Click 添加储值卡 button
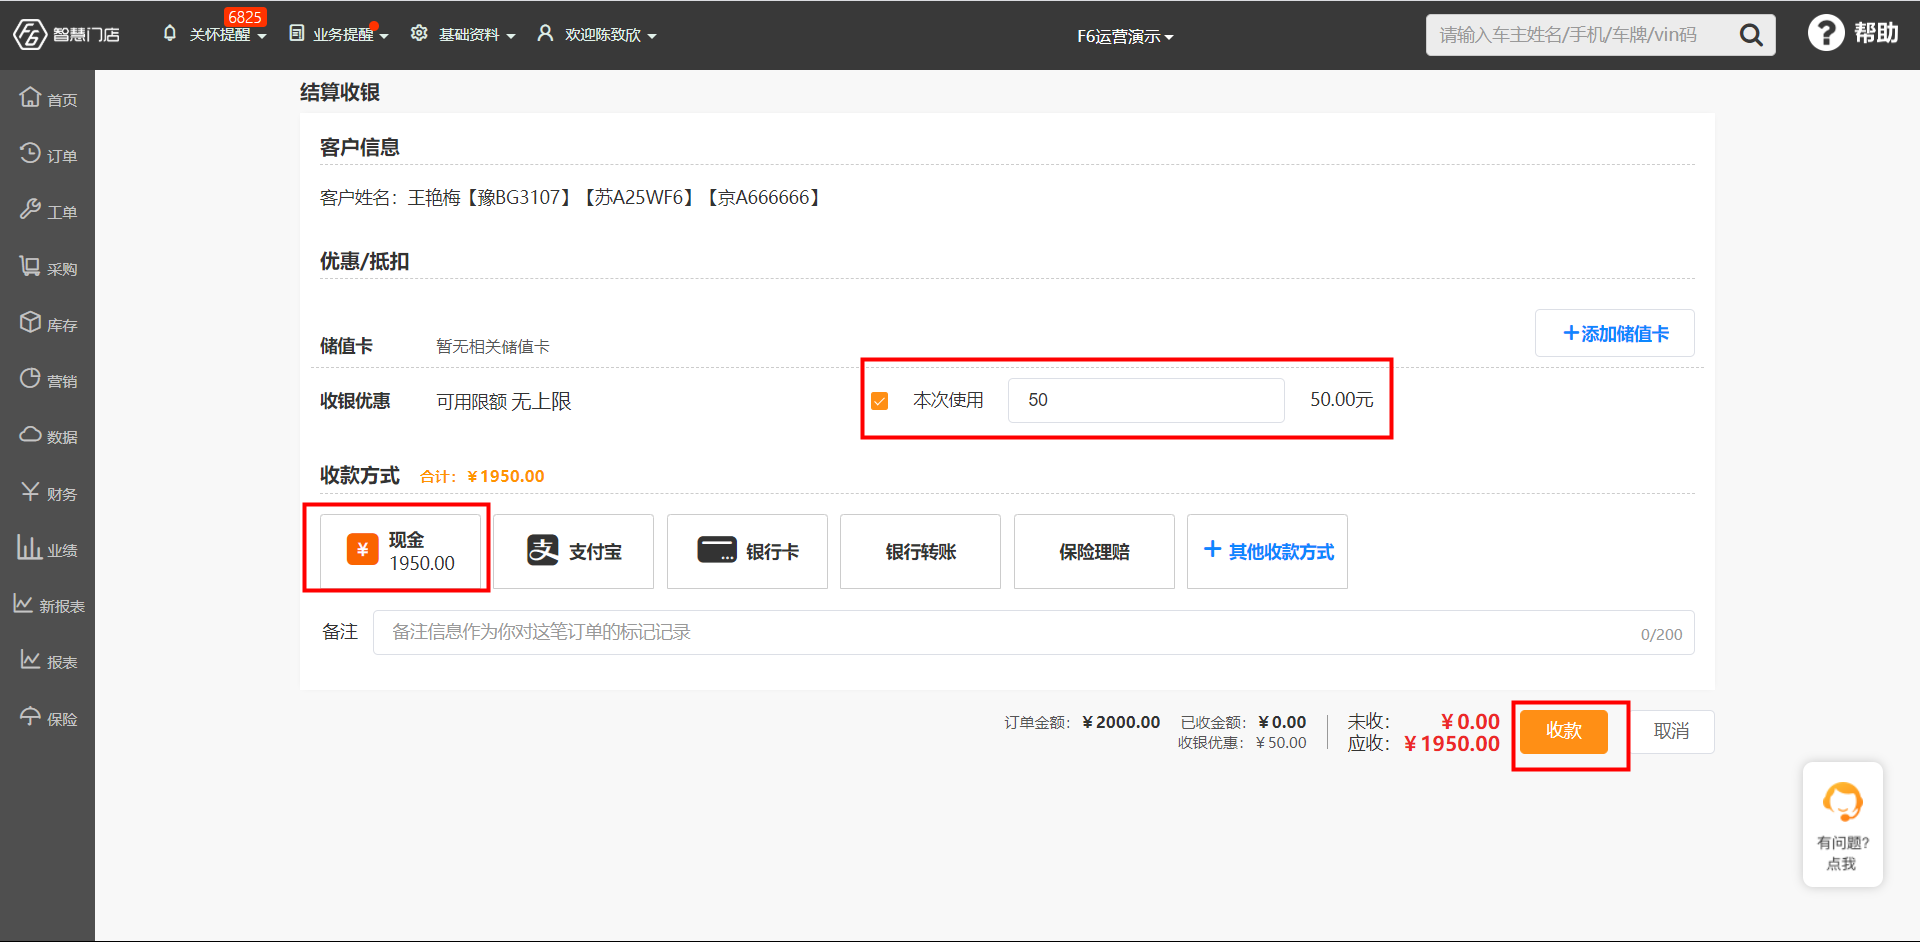This screenshot has width=1920, height=942. point(1614,333)
